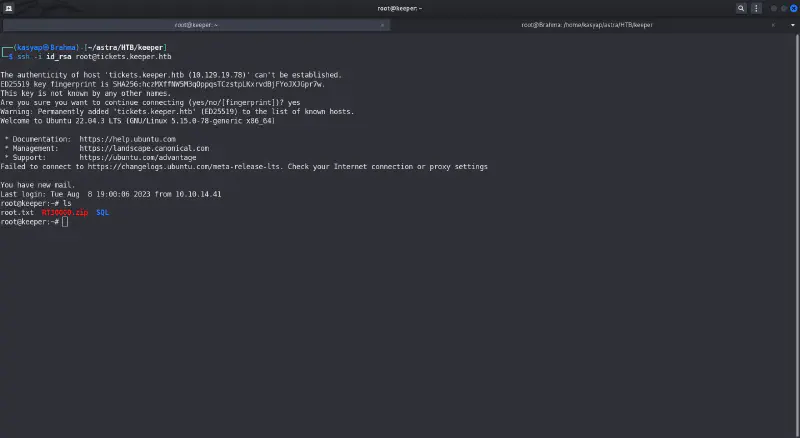Image resolution: width=800 pixels, height=438 pixels.
Task: Click the https://help.ubuntu.com link
Action: [127, 139]
